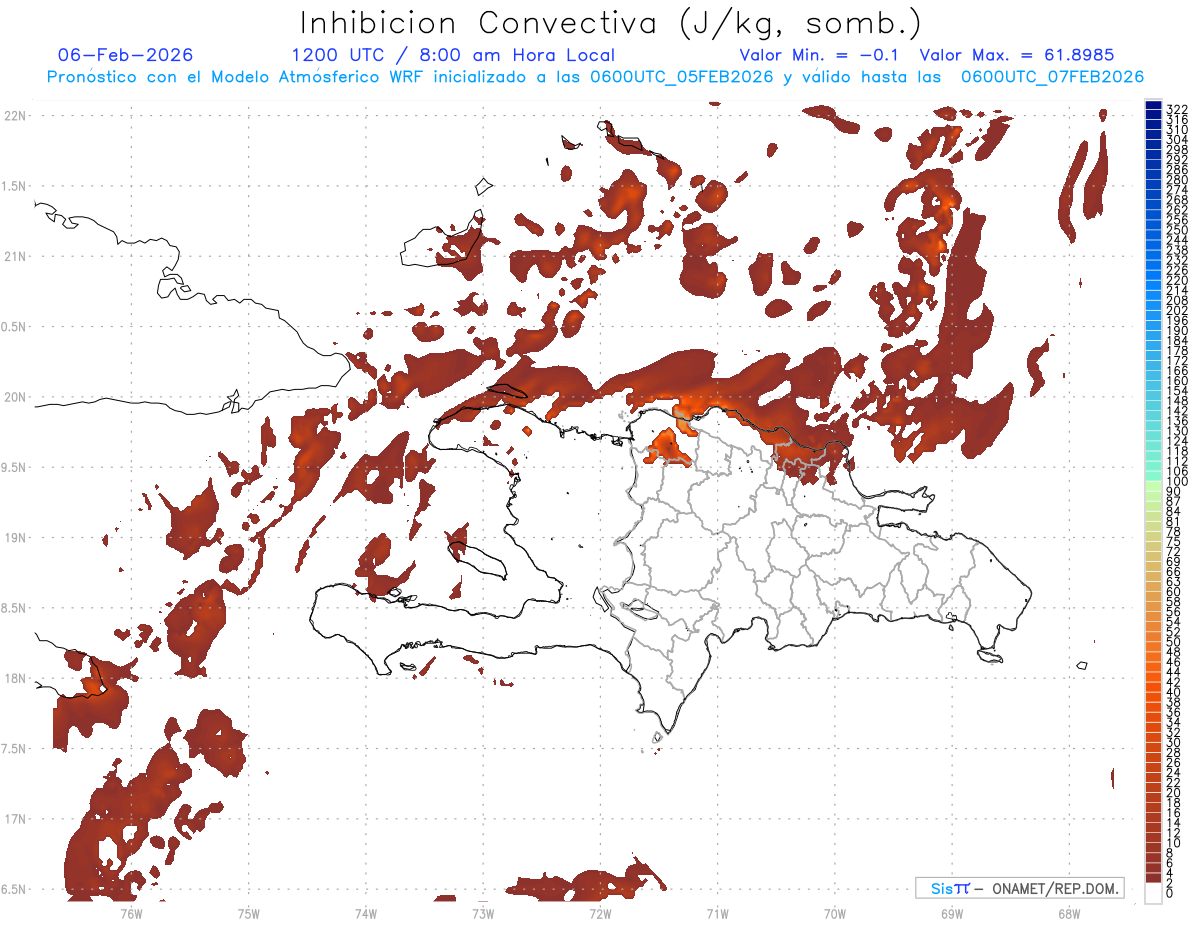Click the "75W" longitude label
Image resolution: width=1200 pixels, height=927 pixels.
(x=248, y=912)
